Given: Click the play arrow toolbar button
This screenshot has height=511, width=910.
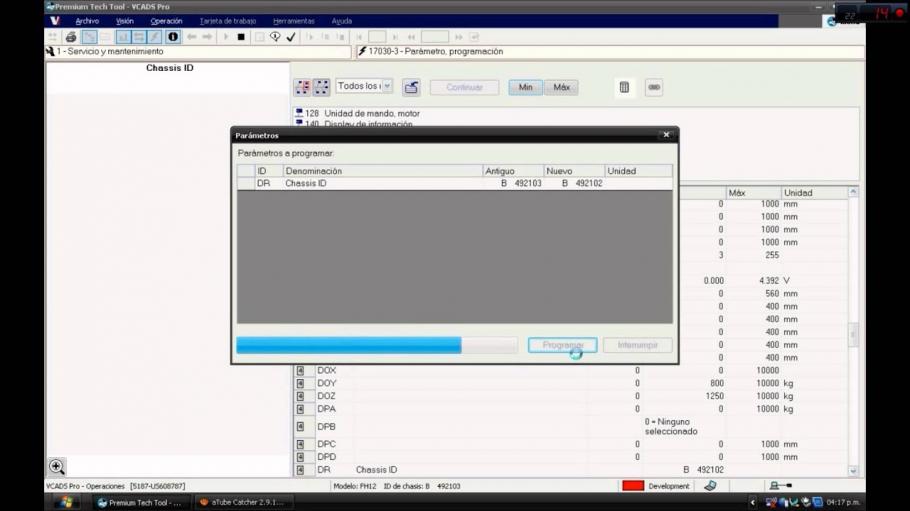Looking at the screenshot, I should click(x=226, y=37).
